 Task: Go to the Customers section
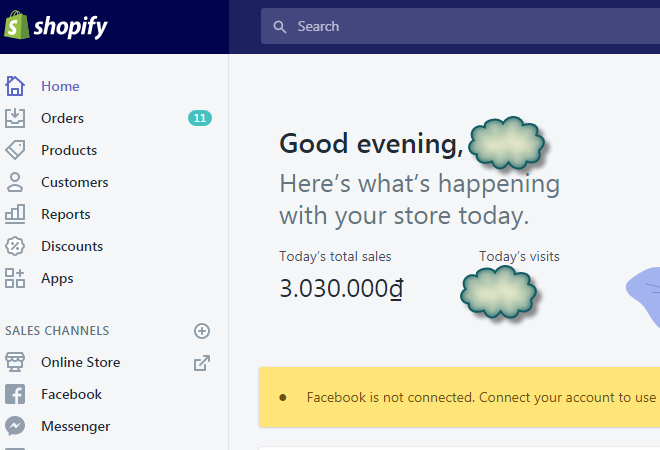click(75, 182)
